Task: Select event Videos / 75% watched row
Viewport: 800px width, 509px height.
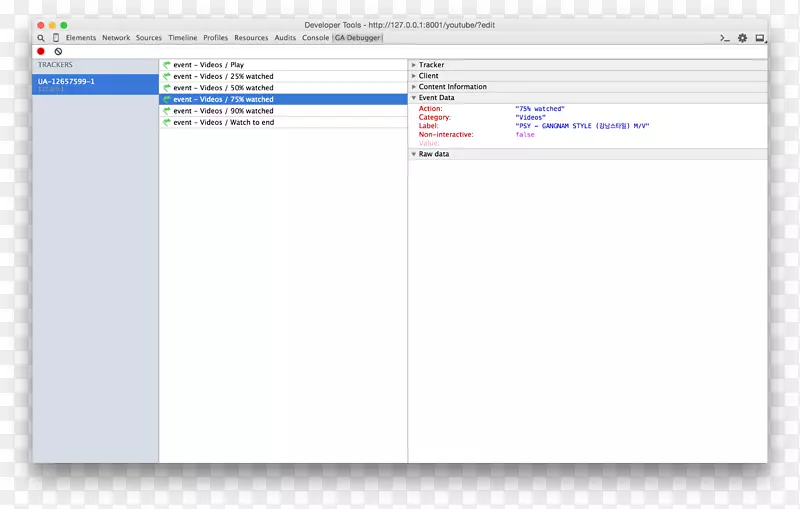Action: [283, 99]
